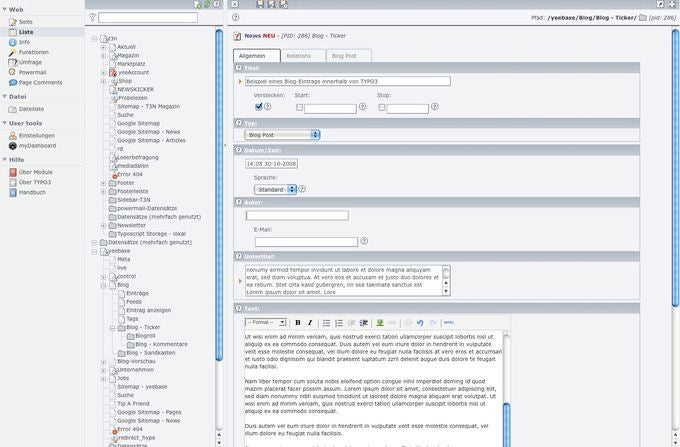Select Blog - Kommentare in page tree

tap(154, 344)
